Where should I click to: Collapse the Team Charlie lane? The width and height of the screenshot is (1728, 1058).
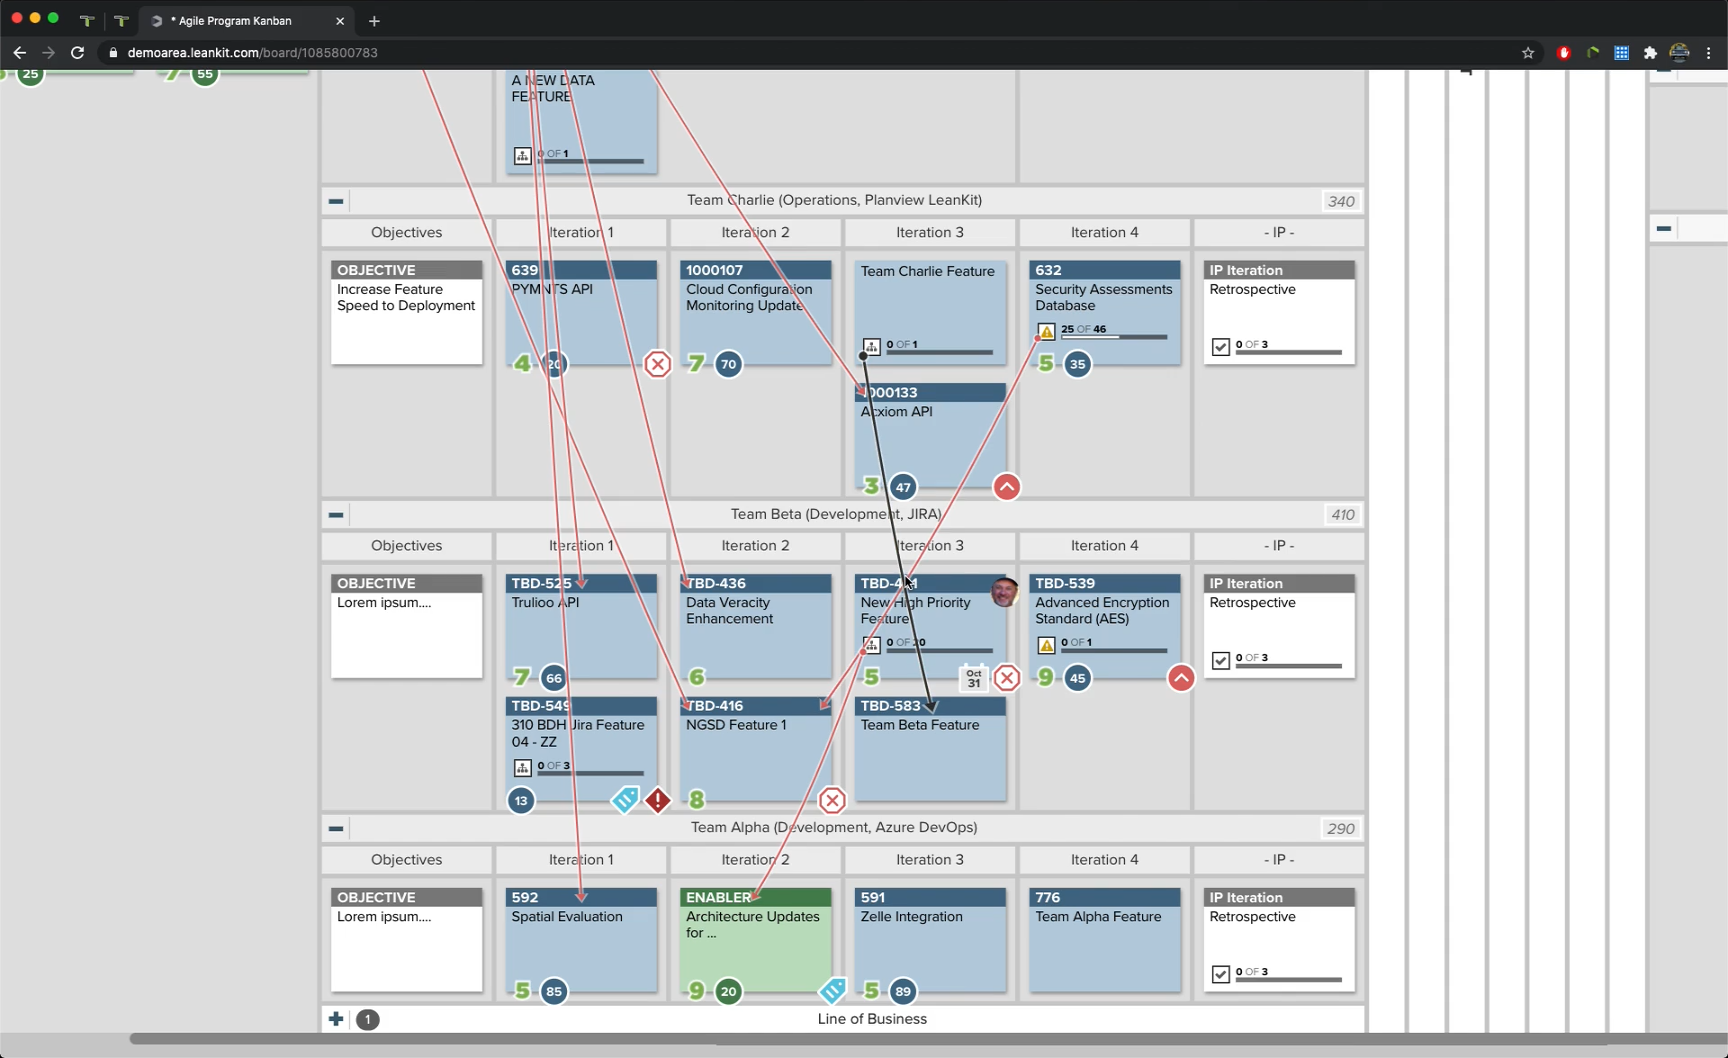(x=336, y=201)
